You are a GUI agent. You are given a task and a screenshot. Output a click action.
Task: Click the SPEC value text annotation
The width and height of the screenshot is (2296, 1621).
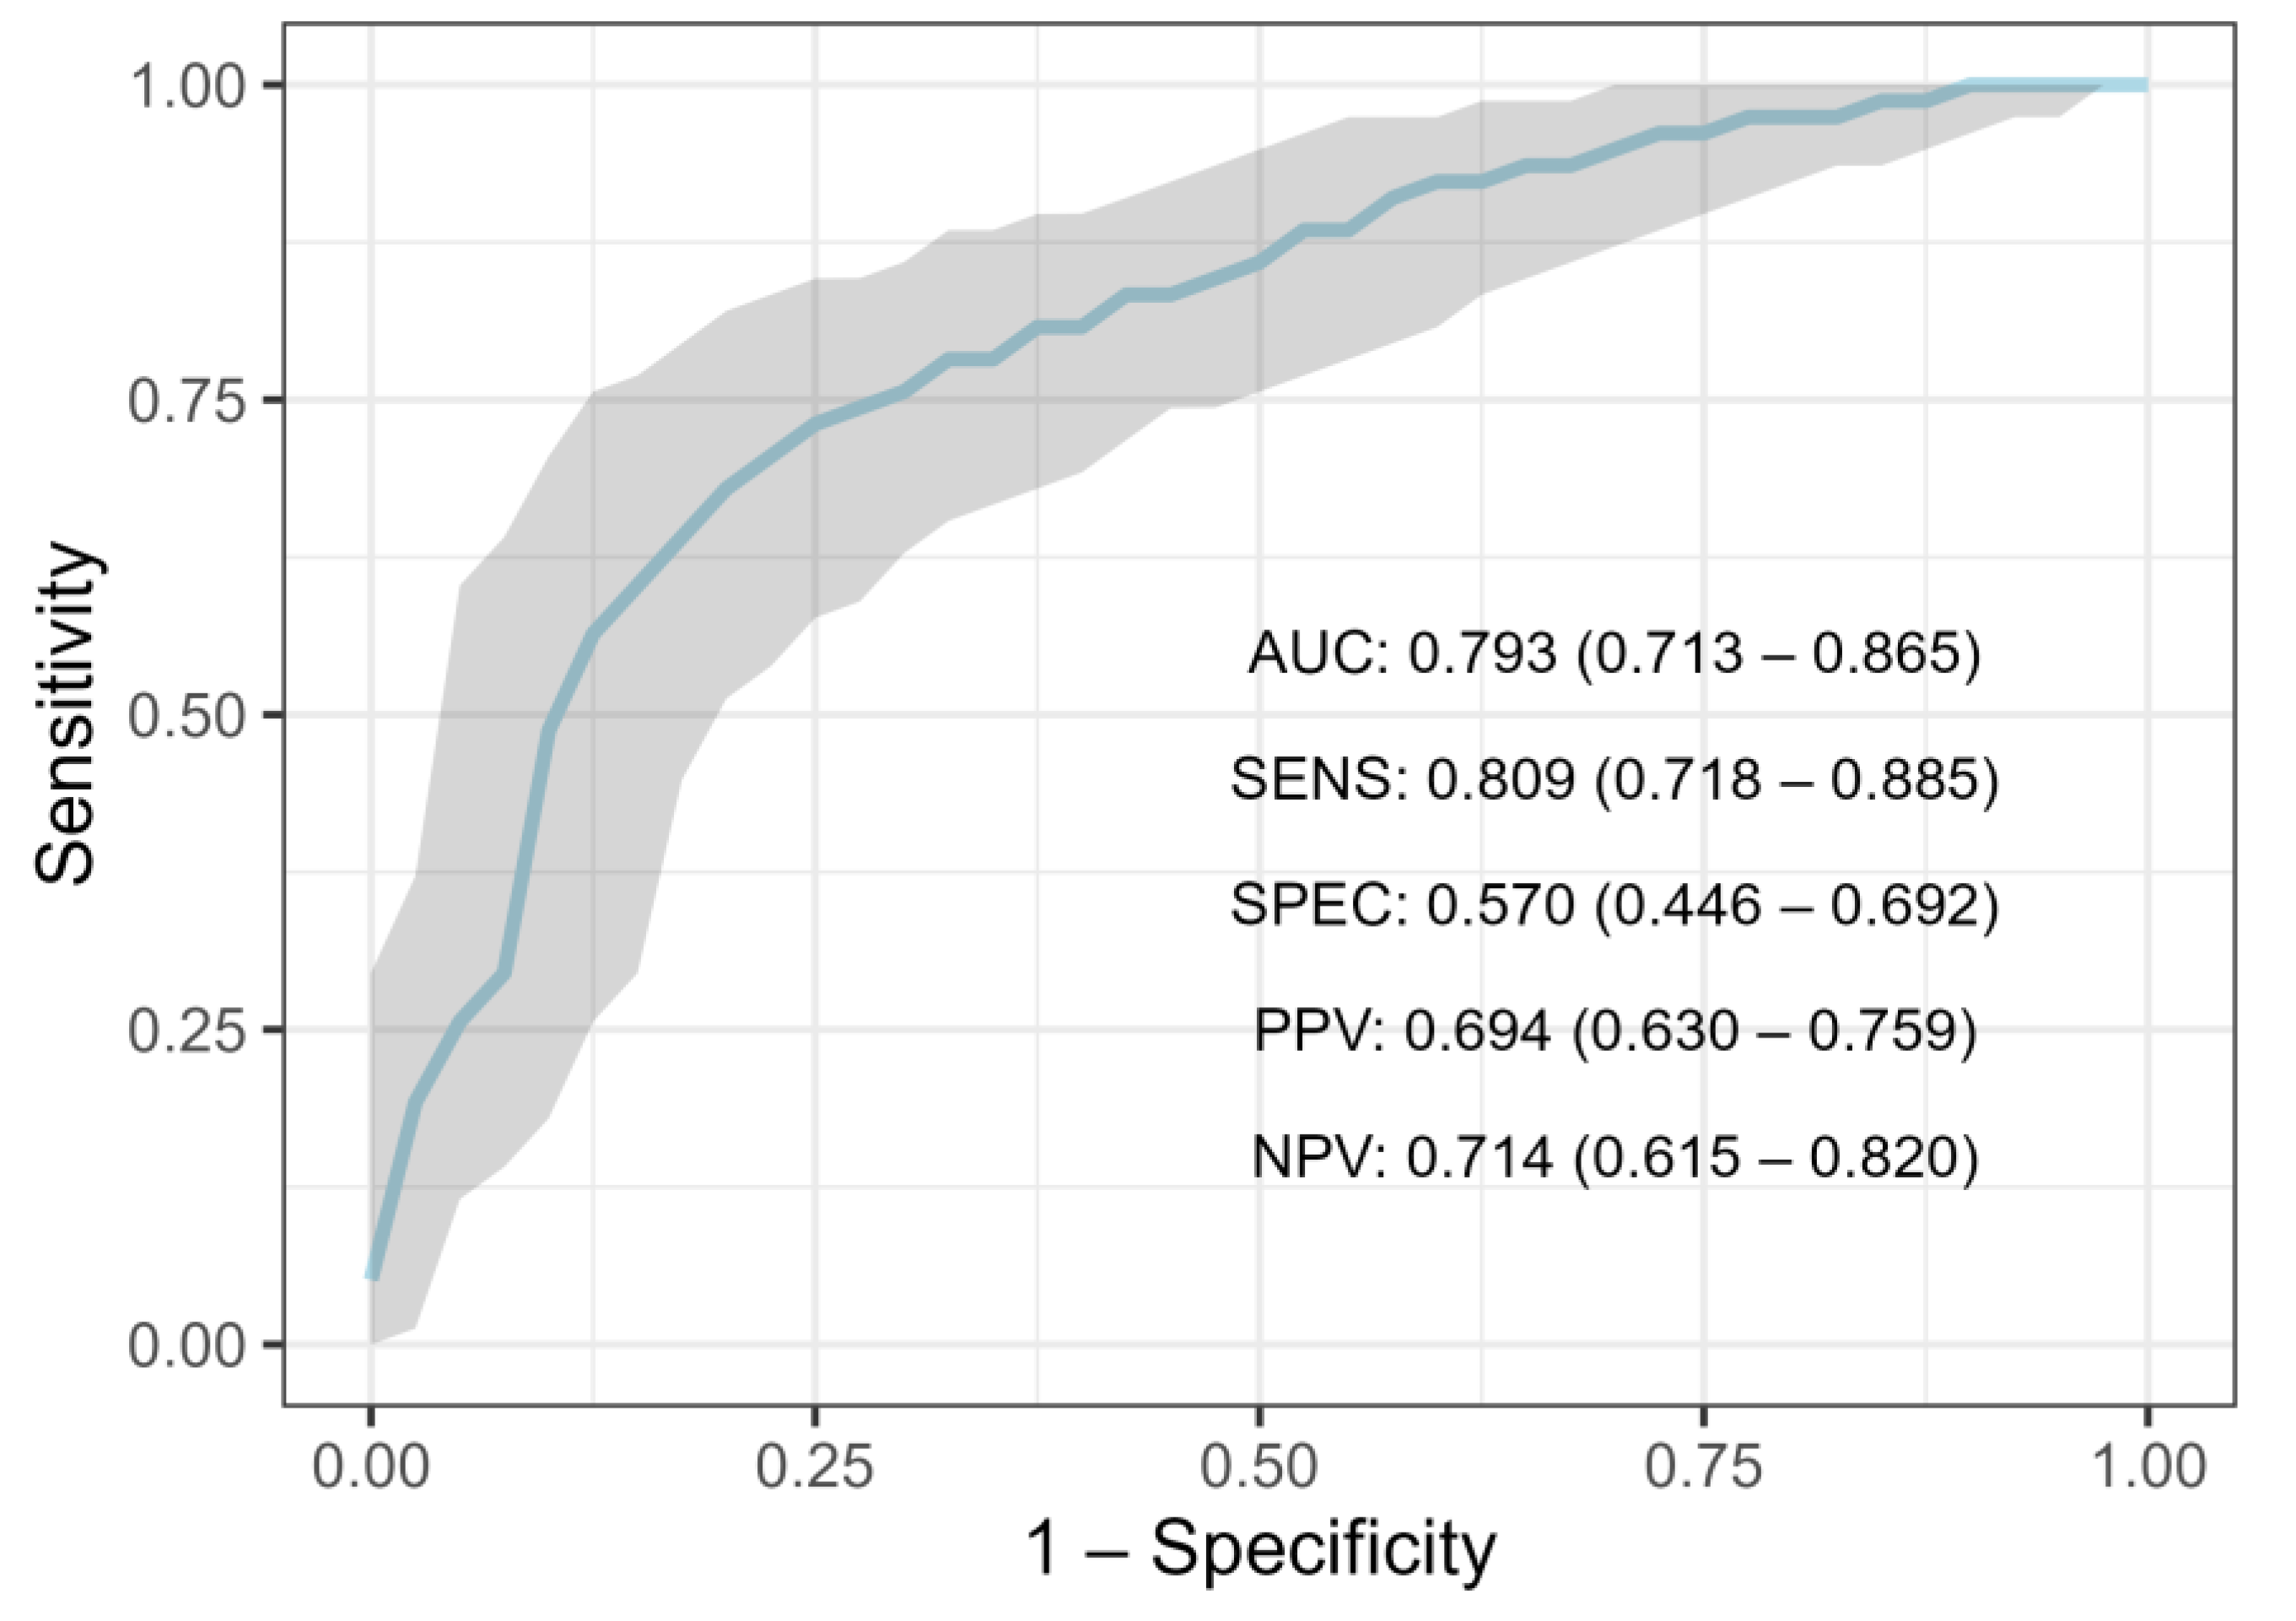click(1613, 906)
